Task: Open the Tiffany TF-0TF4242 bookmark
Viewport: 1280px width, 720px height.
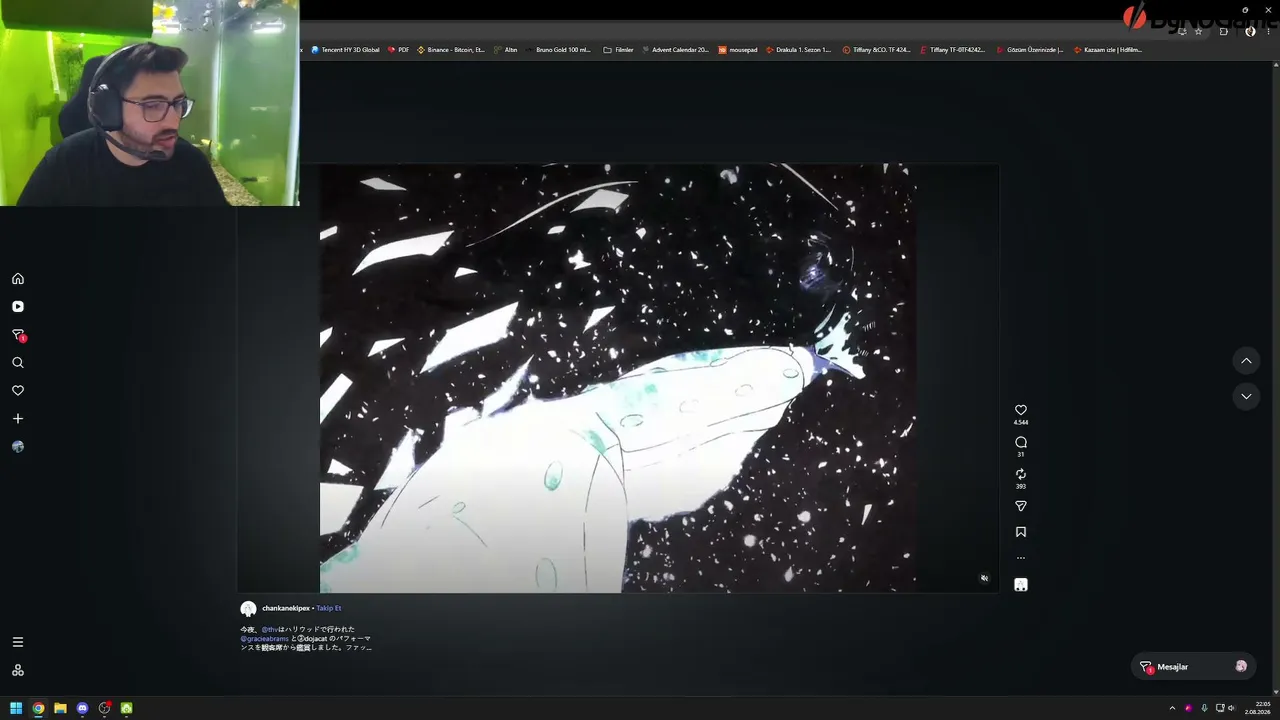Action: tap(953, 50)
